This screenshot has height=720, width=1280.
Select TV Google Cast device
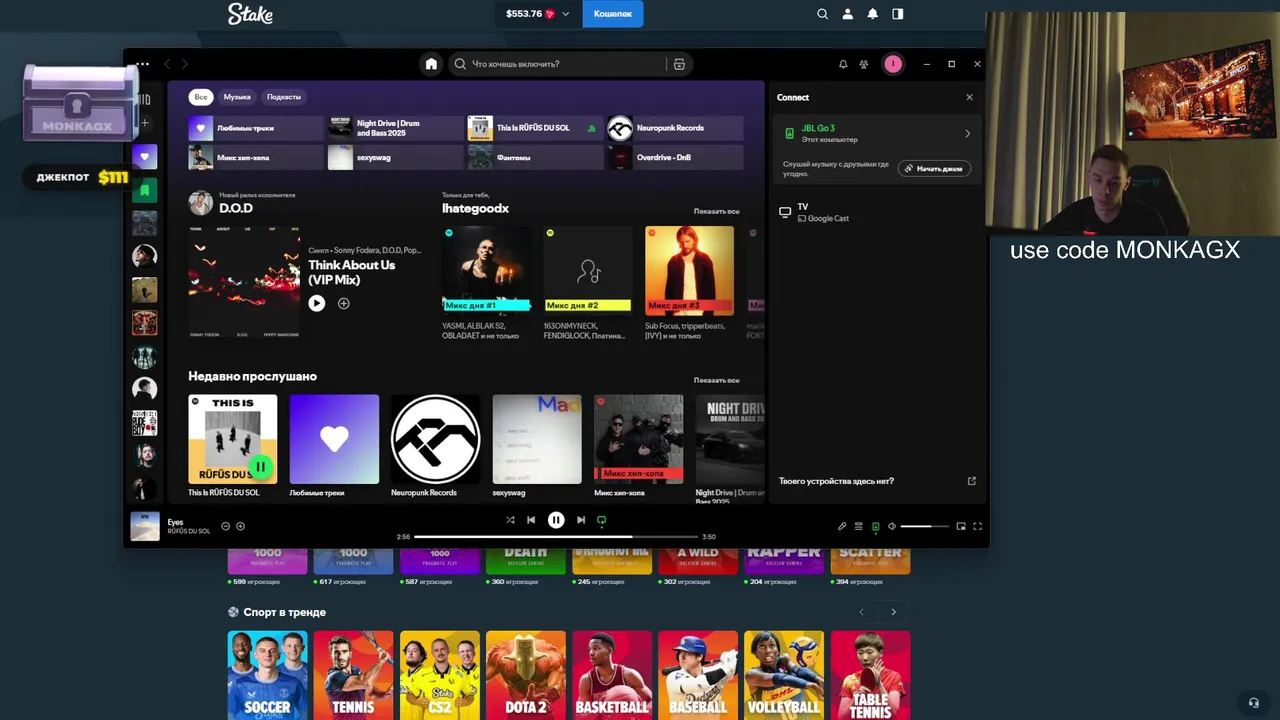(877, 212)
